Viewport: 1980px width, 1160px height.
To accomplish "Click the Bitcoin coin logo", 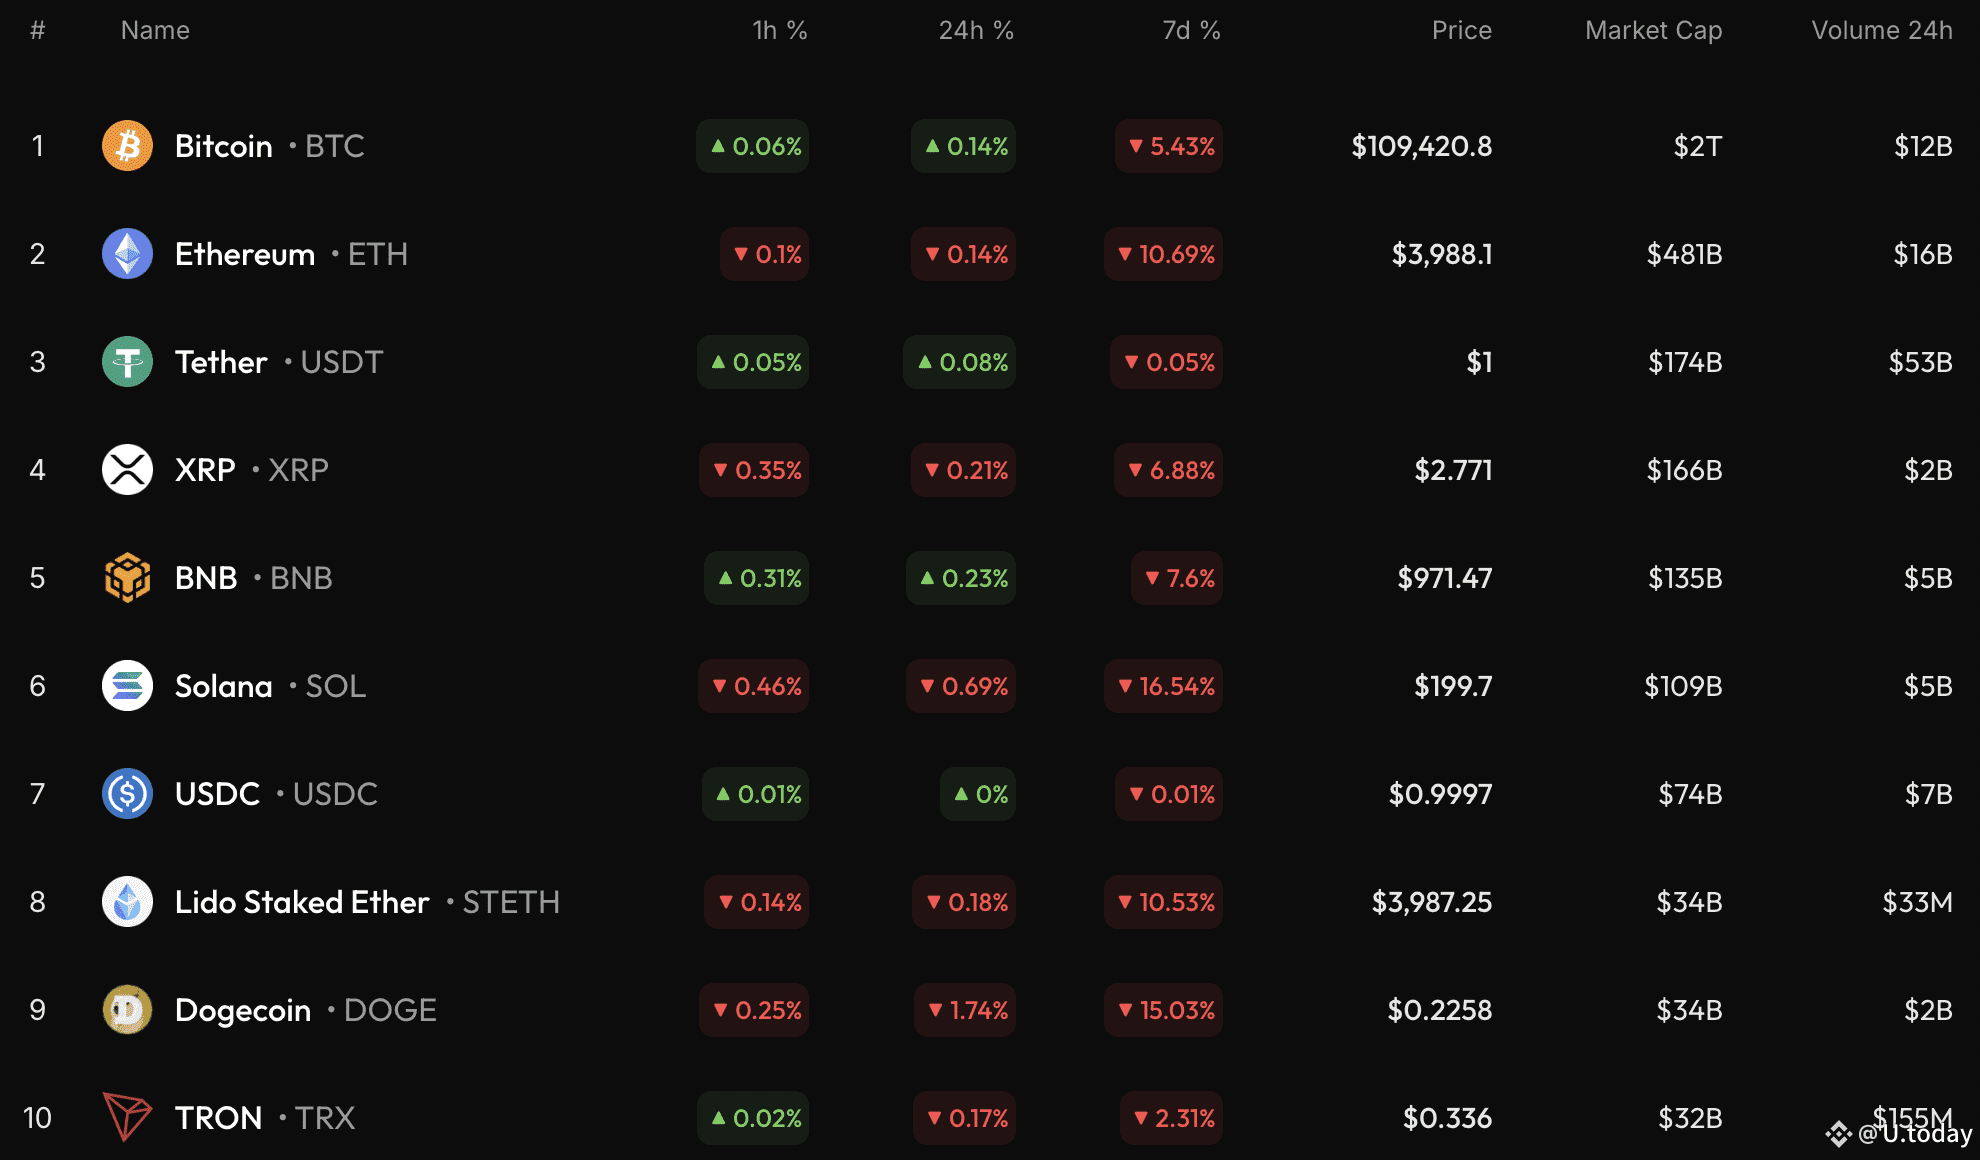I will tap(127, 146).
